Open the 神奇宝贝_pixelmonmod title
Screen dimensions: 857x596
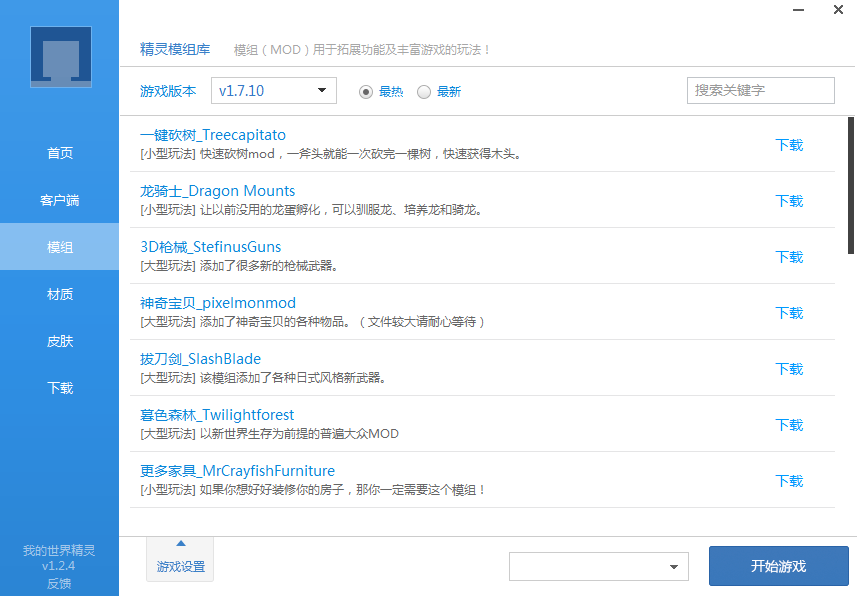[x=218, y=303]
